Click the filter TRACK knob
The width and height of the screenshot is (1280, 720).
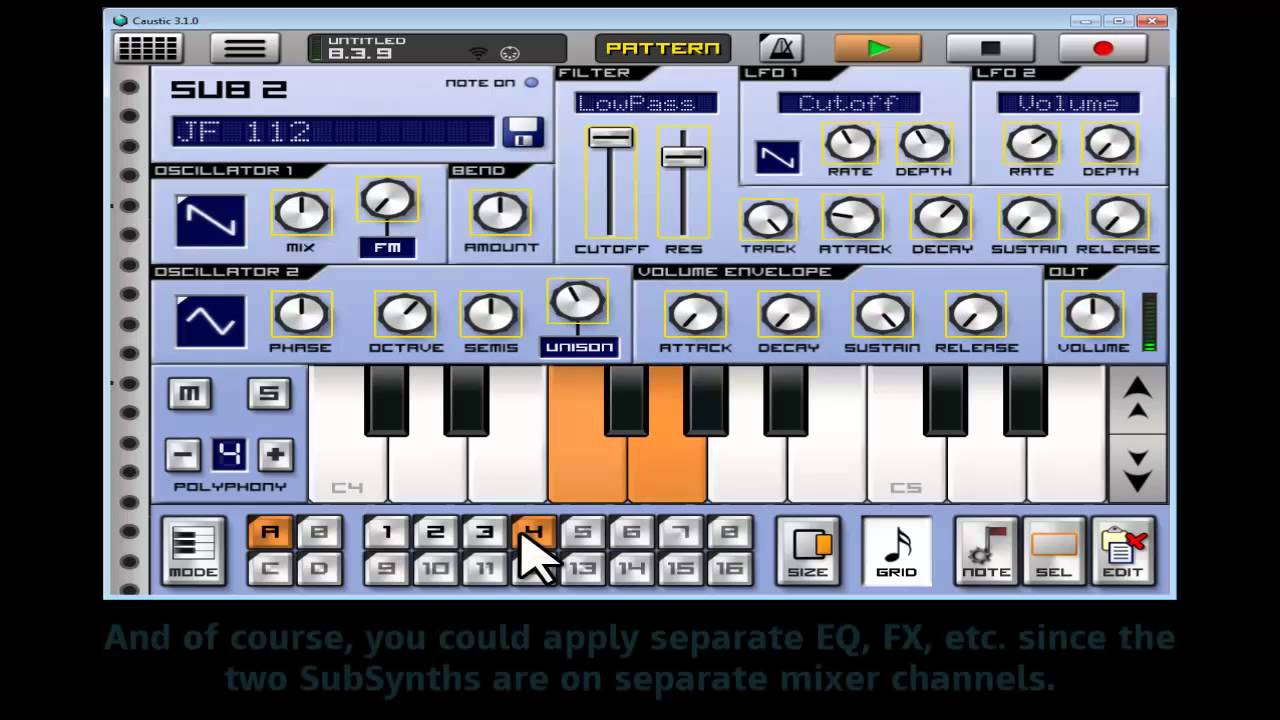[768, 219]
